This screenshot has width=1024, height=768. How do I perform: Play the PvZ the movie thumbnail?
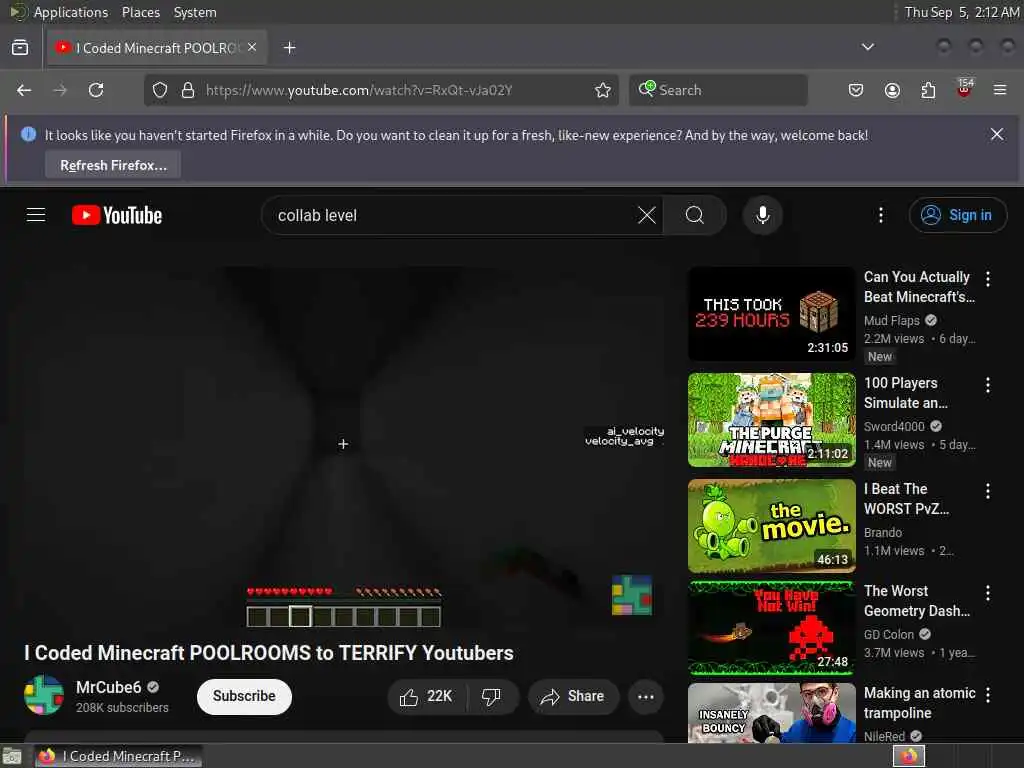[771, 526]
